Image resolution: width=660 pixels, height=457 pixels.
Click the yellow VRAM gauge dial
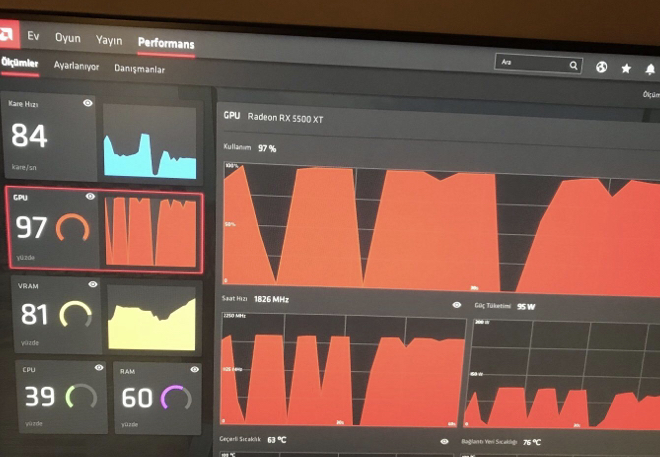click(x=76, y=314)
